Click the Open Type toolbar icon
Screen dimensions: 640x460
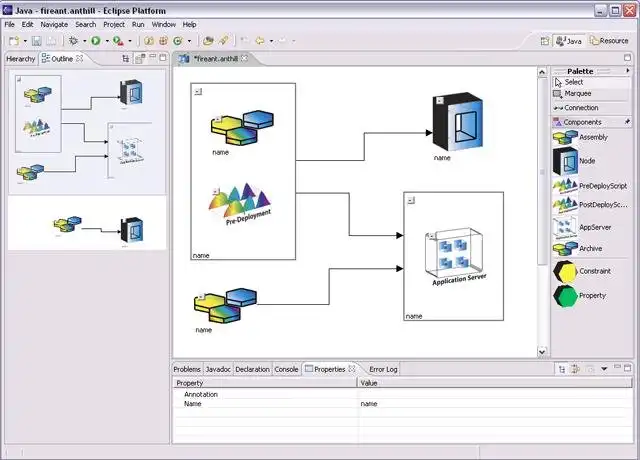(208, 41)
